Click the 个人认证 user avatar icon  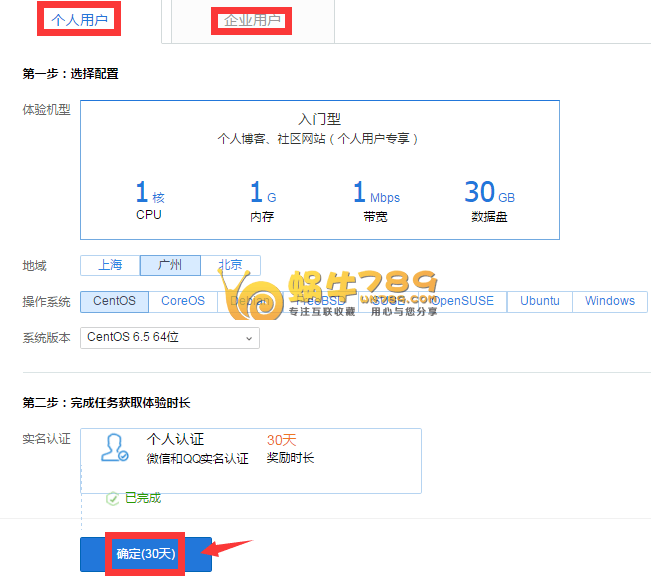[x=114, y=448]
